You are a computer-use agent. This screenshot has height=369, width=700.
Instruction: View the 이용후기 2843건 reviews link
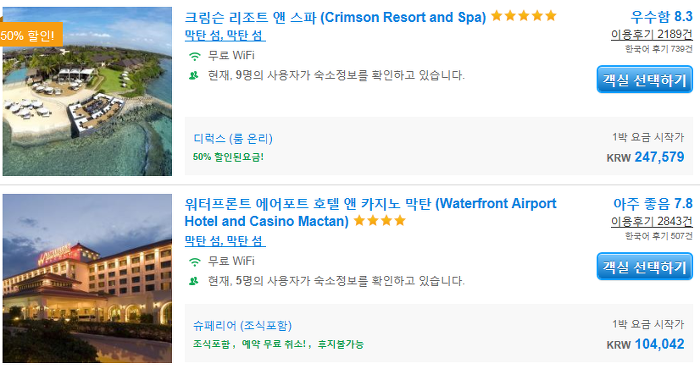click(652, 221)
